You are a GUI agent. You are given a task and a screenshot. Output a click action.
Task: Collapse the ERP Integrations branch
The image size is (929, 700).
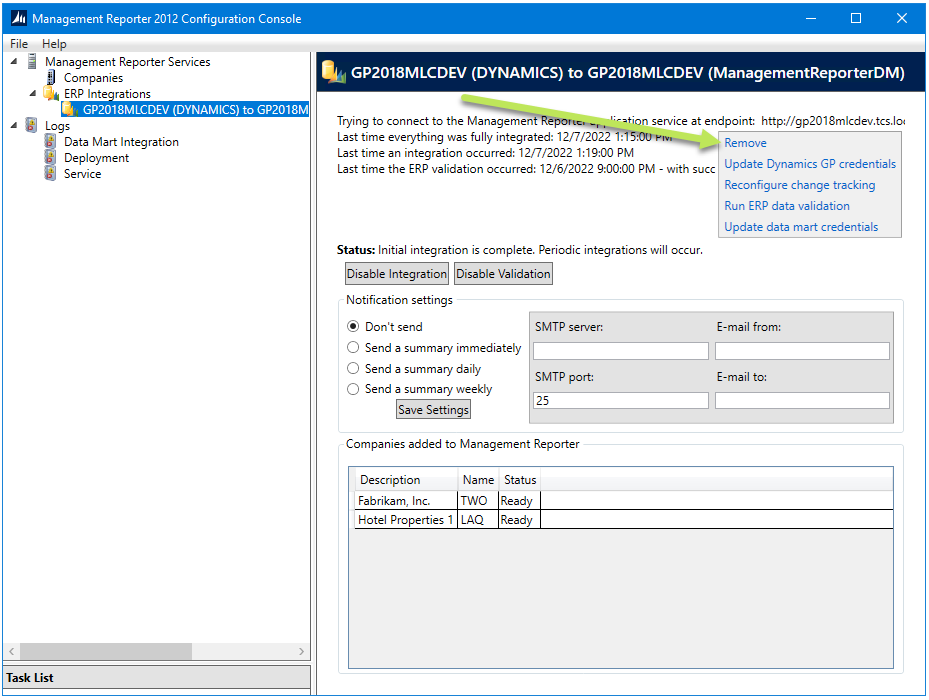(x=32, y=93)
